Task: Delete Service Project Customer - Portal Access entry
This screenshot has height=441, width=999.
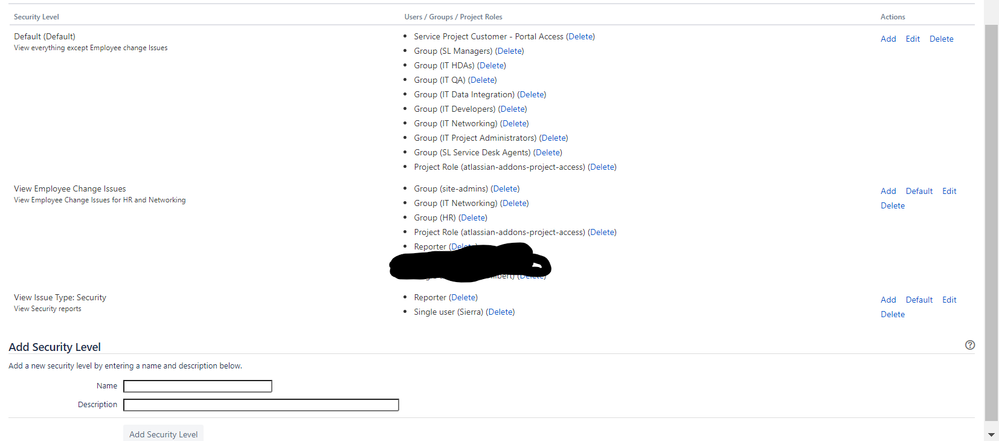Action: 580,36
